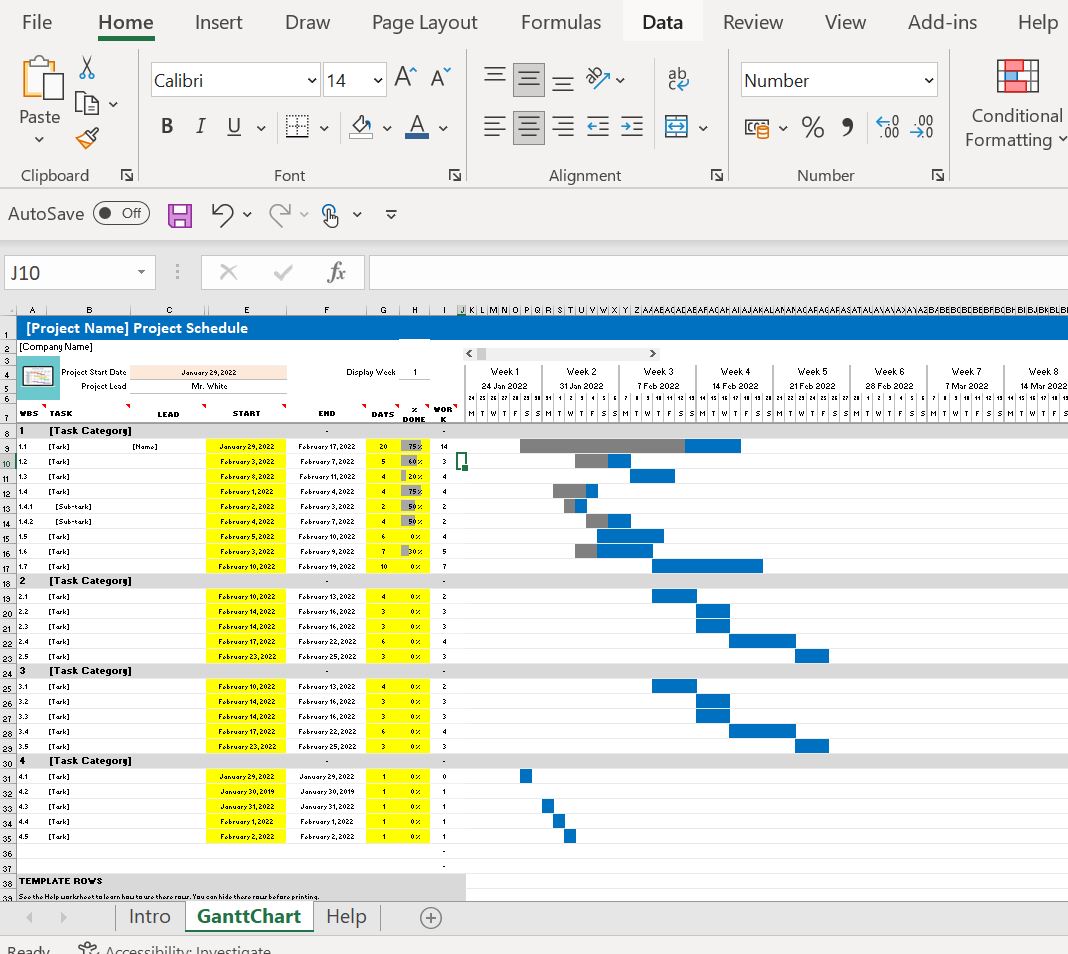Toggle Italic formatting
Viewport: 1068px width, 954px height.
[x=200, y=127]
